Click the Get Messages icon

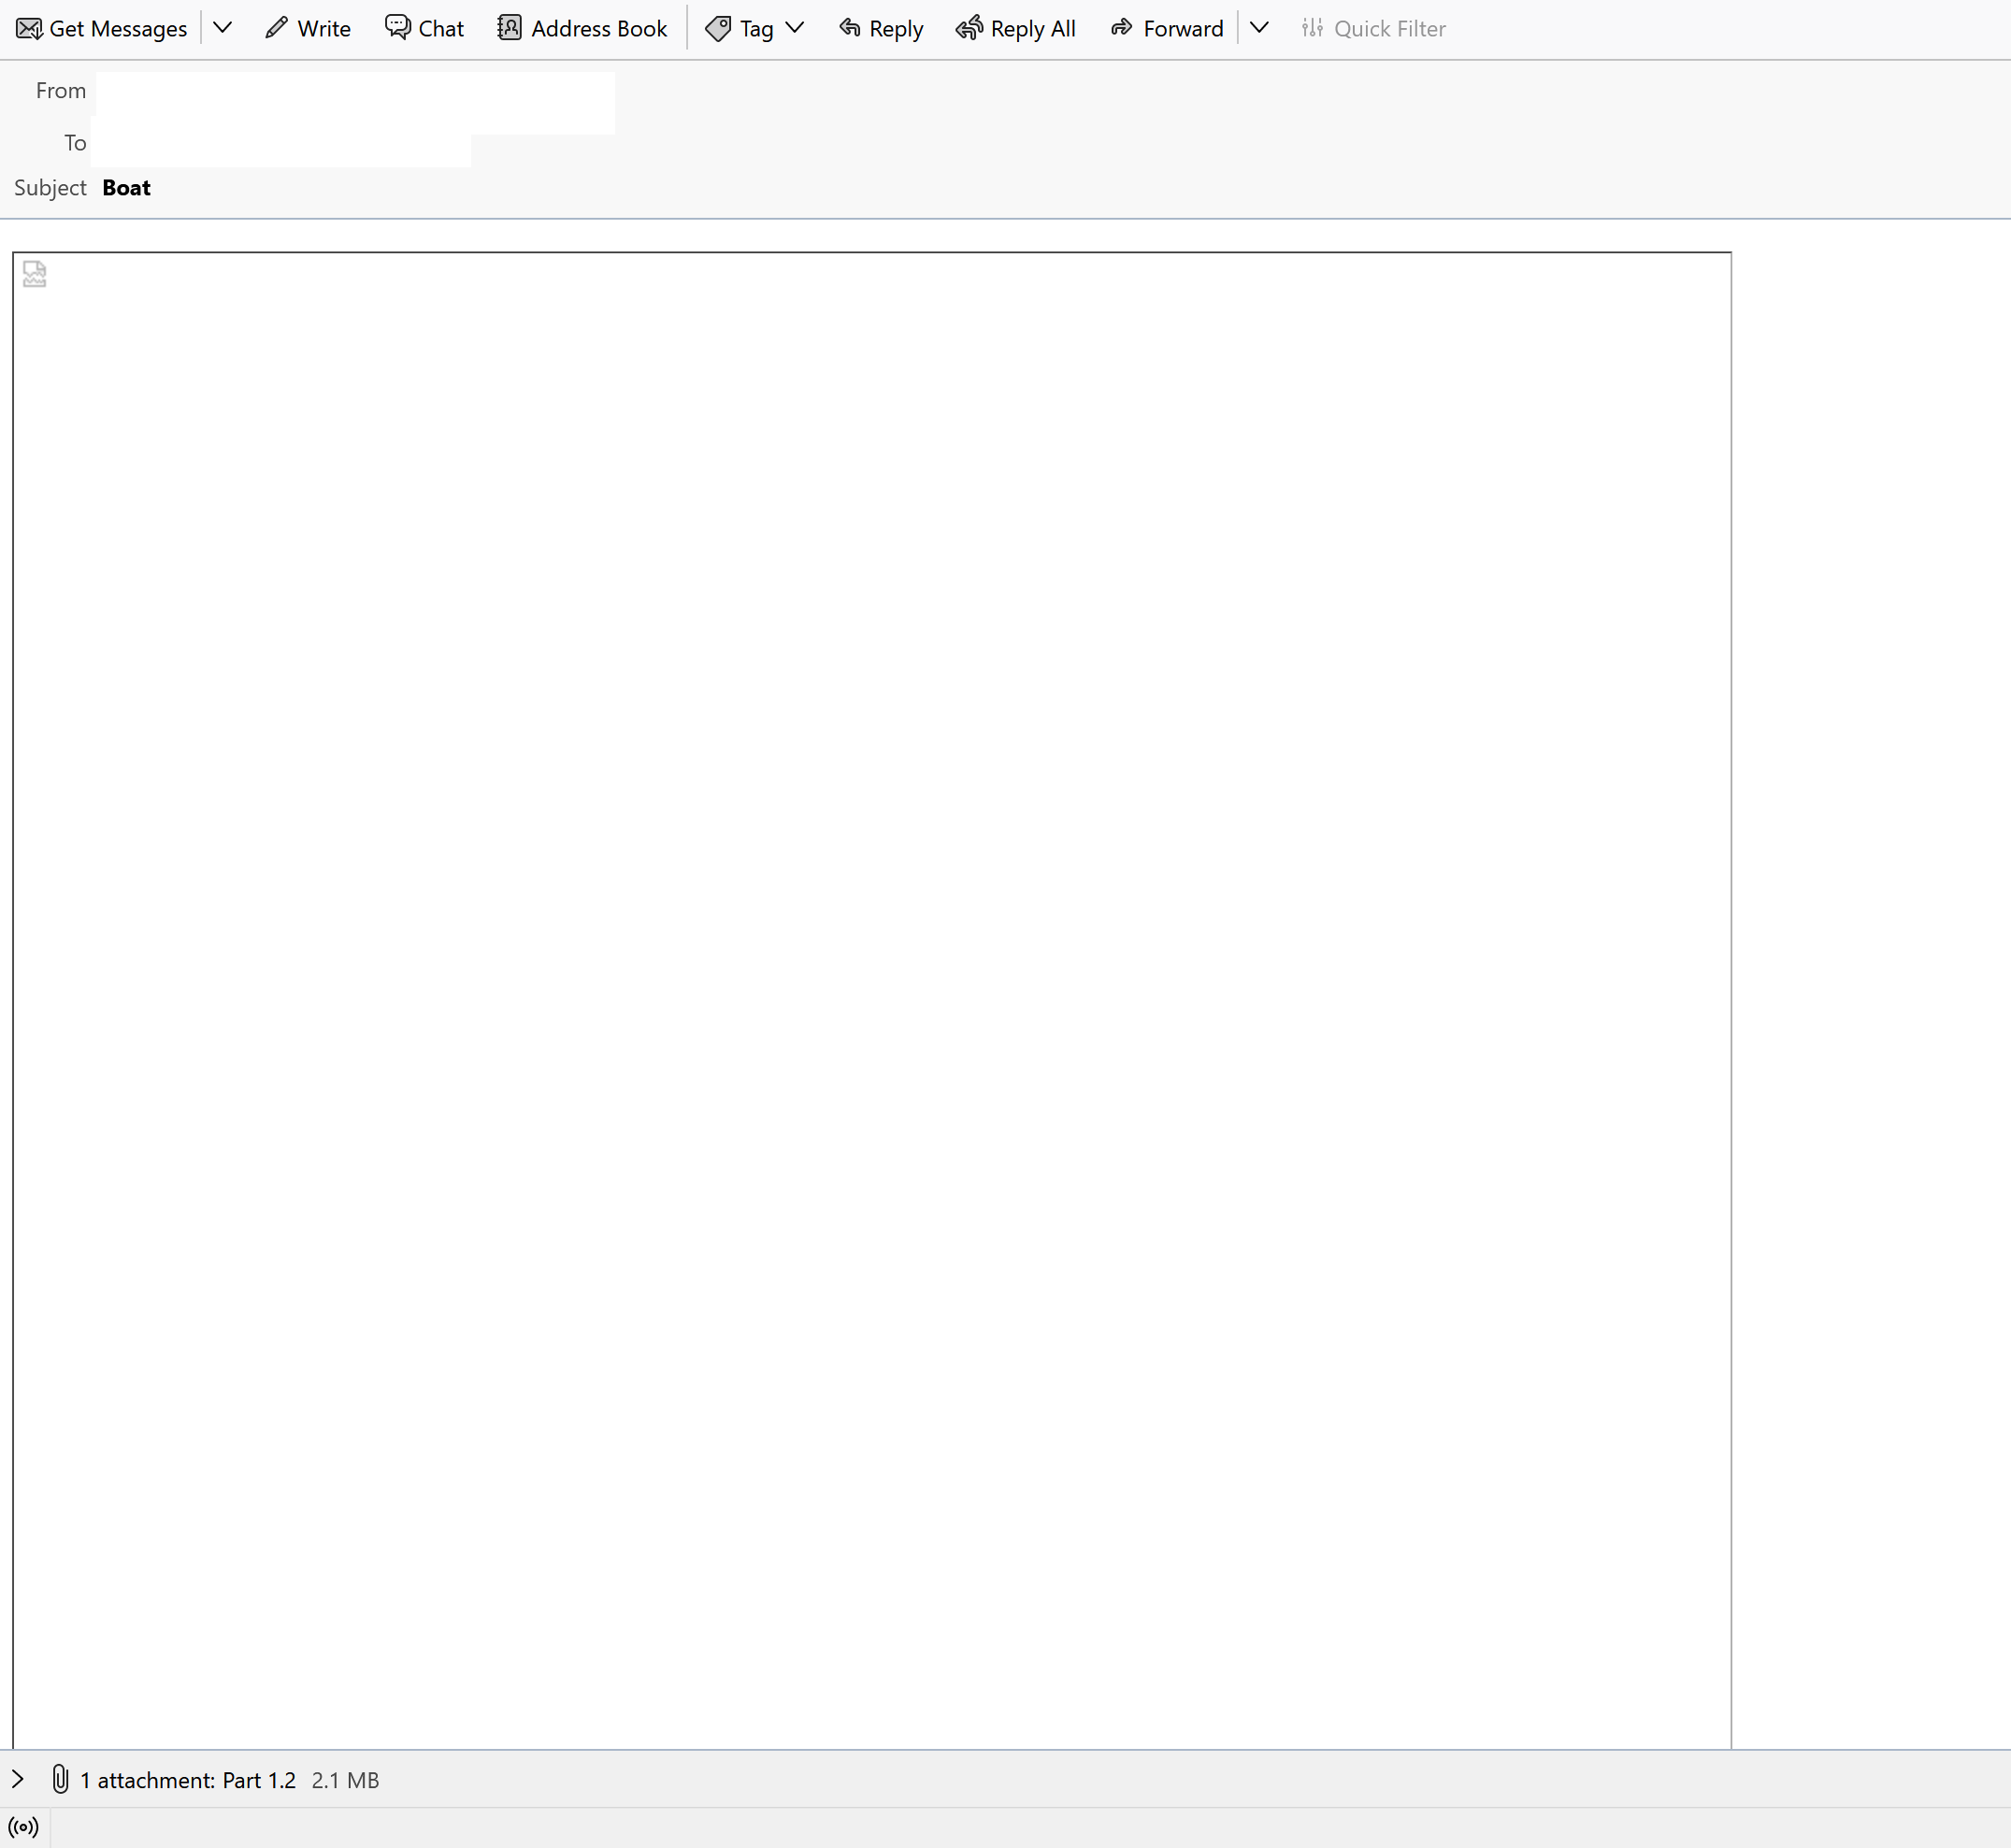pos(29,28)
